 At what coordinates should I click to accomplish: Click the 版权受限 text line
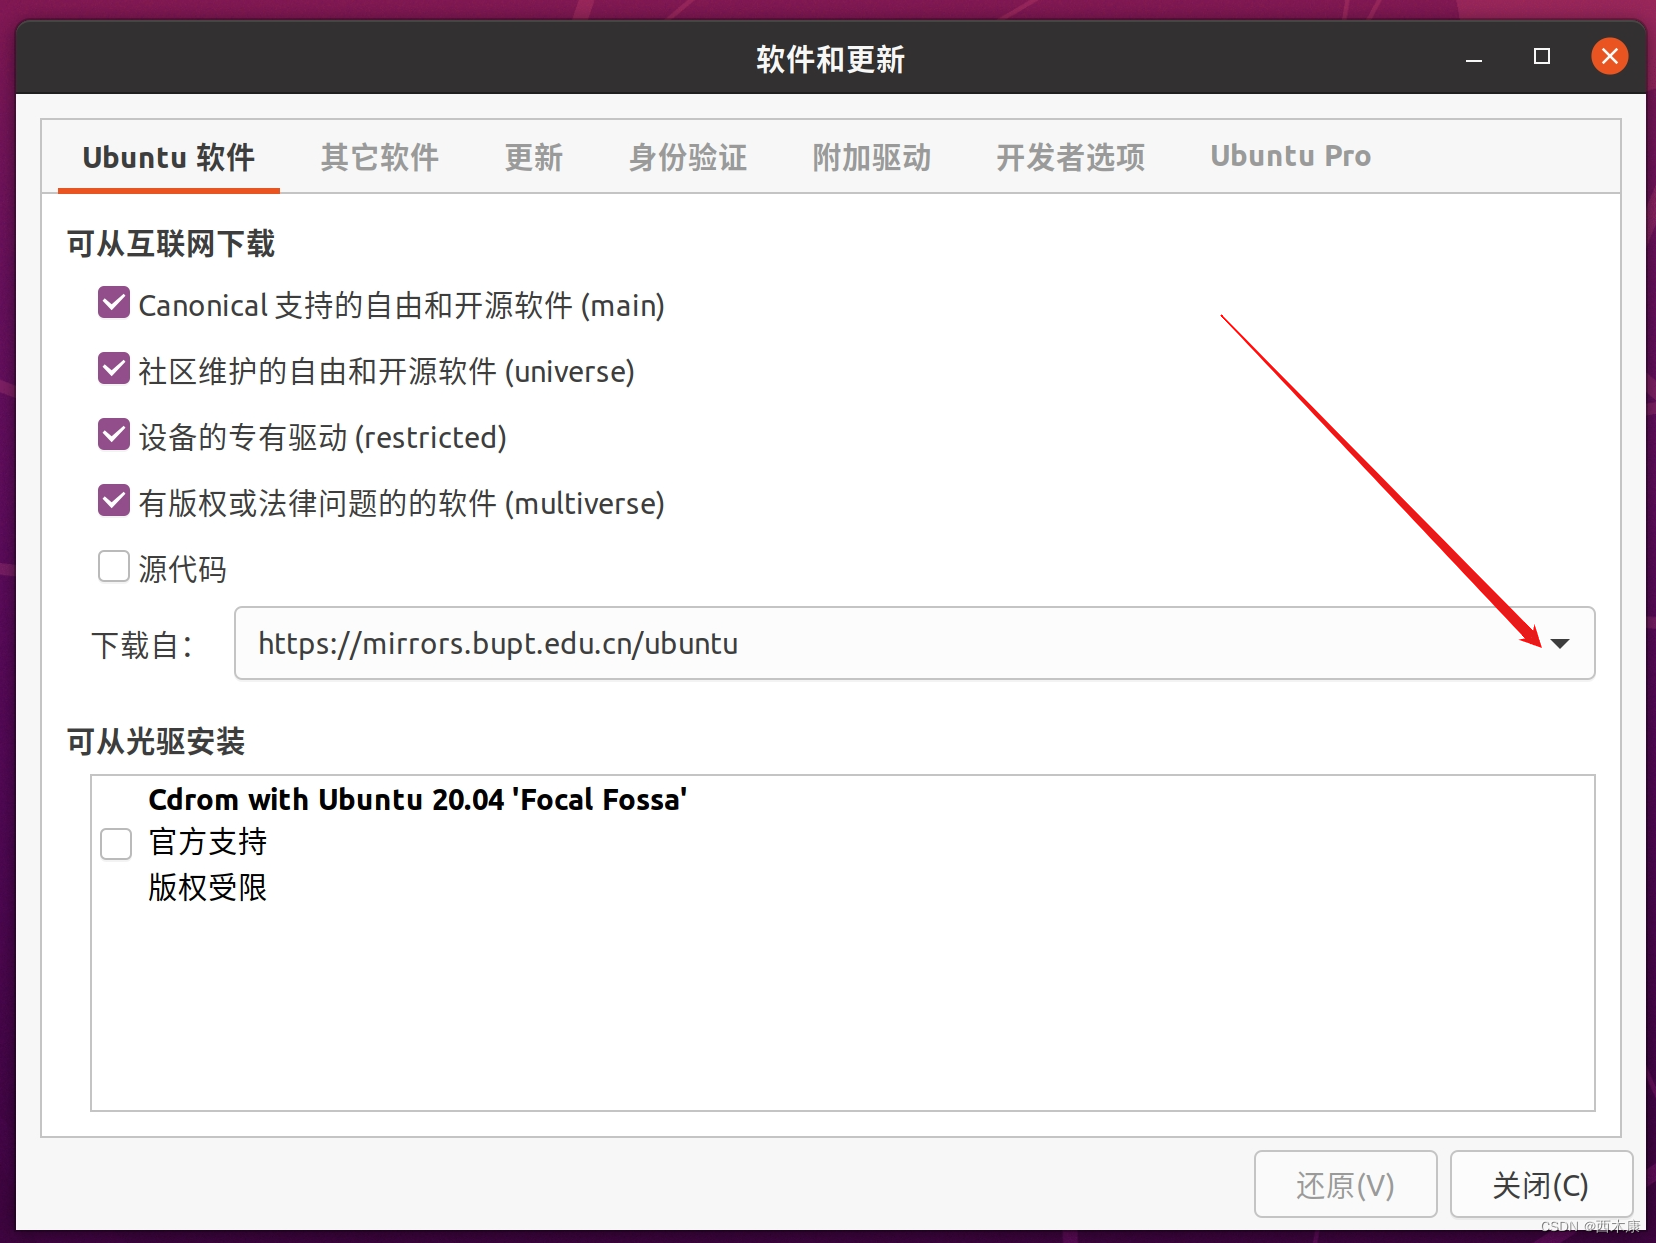(x=208, y=887)
